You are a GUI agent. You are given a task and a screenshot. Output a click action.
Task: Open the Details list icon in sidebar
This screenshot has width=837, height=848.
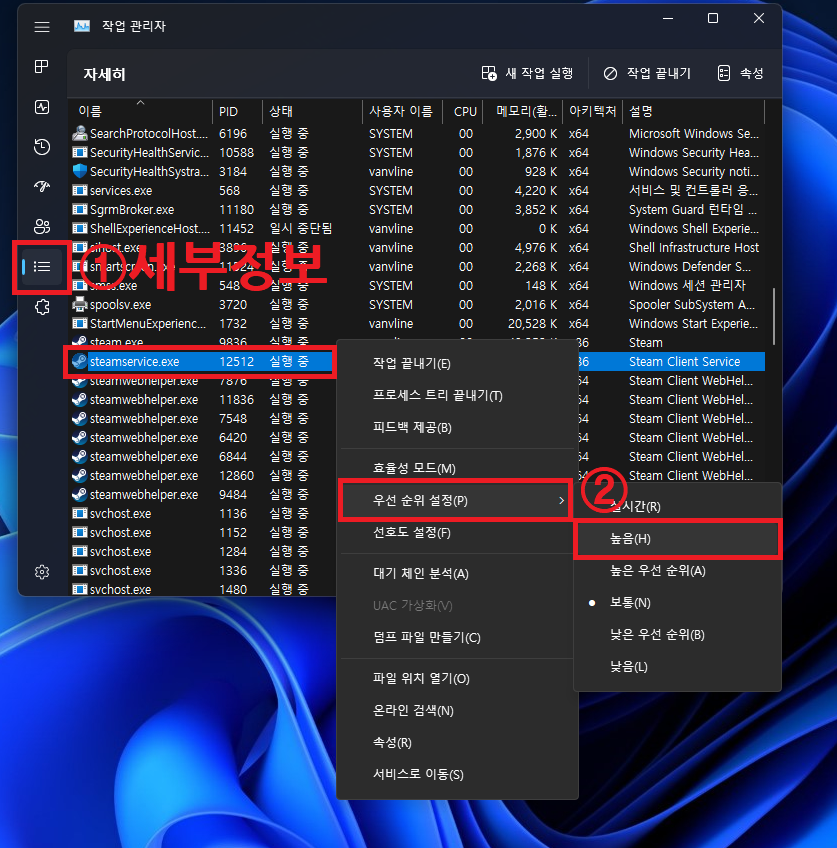42,267
